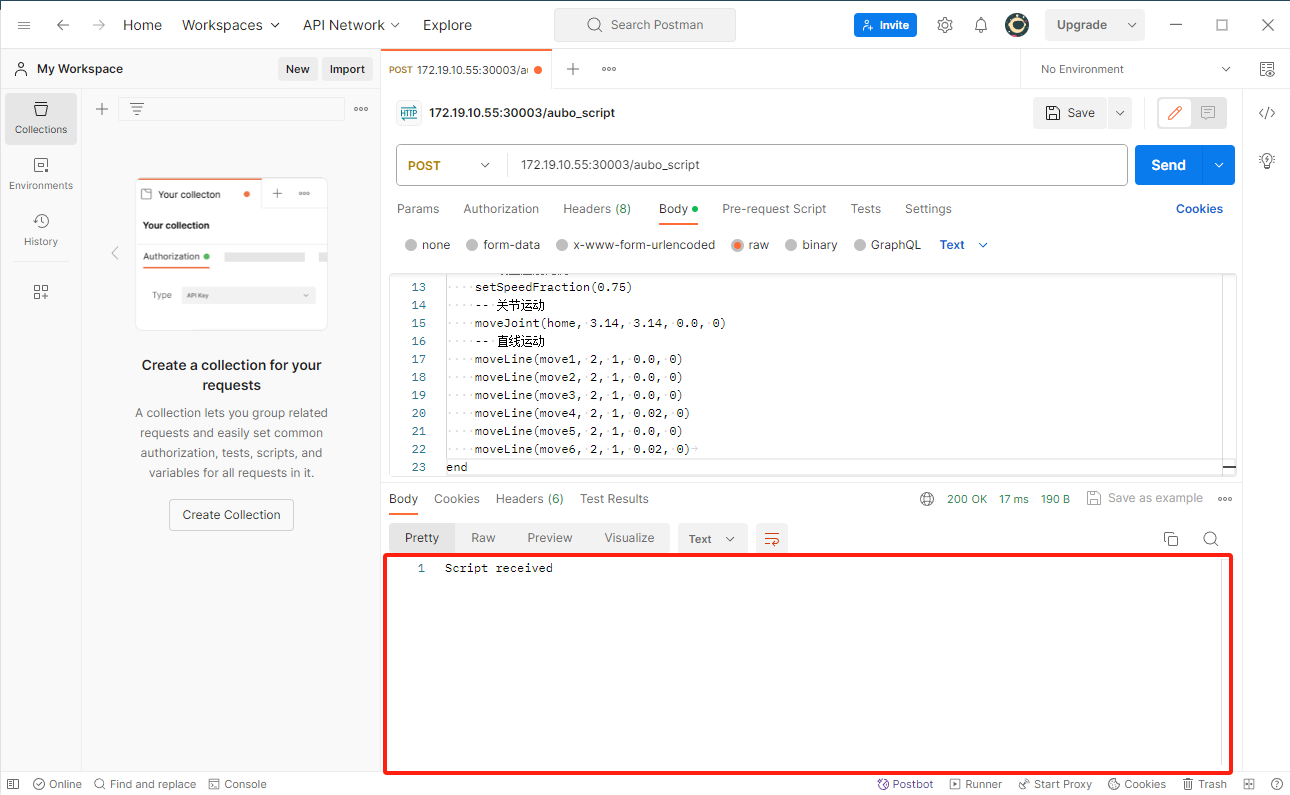
Task: Open tab options three dots
Action: pyautogui.click(x=609, y=69)
